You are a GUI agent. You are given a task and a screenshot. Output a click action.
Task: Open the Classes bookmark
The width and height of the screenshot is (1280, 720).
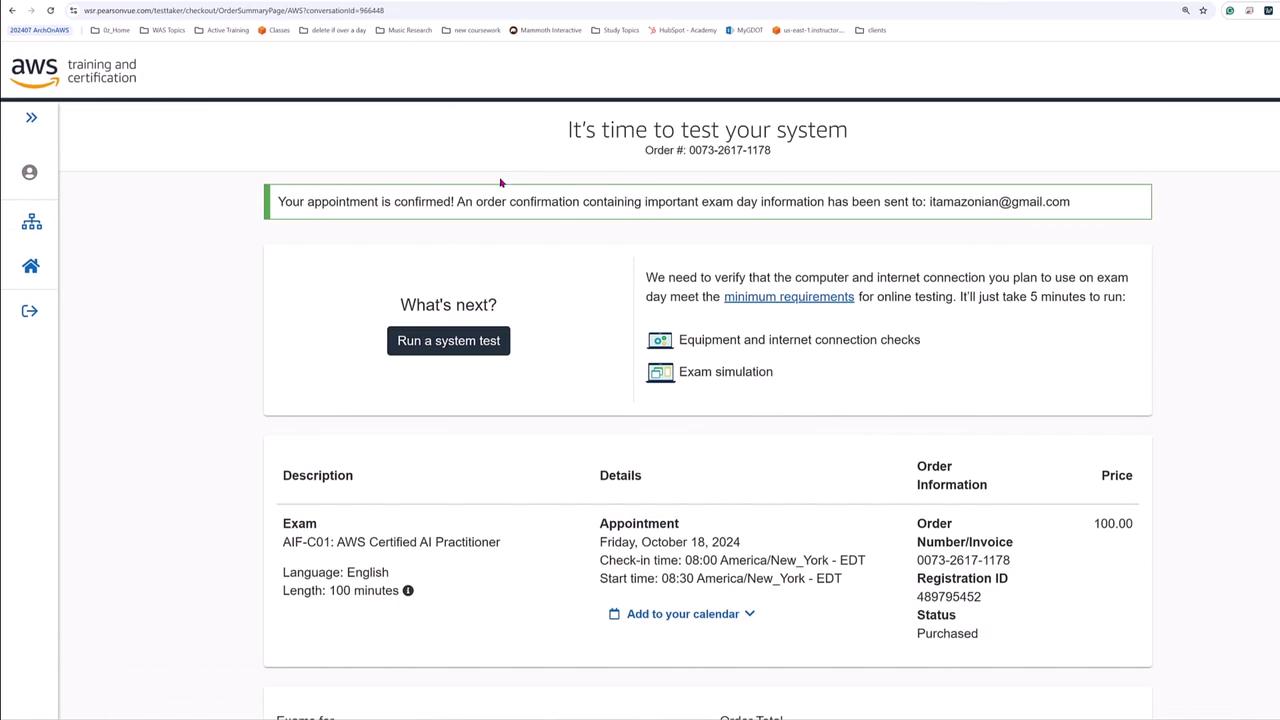274,30
